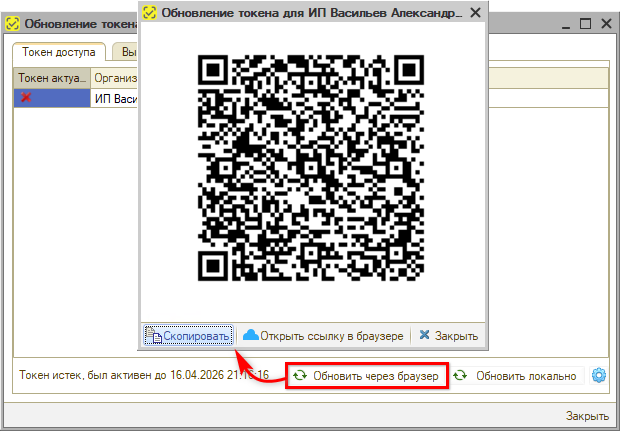Click the 1C icon in QR dialog title
This screenshot has width=620, height=431.
150,13
